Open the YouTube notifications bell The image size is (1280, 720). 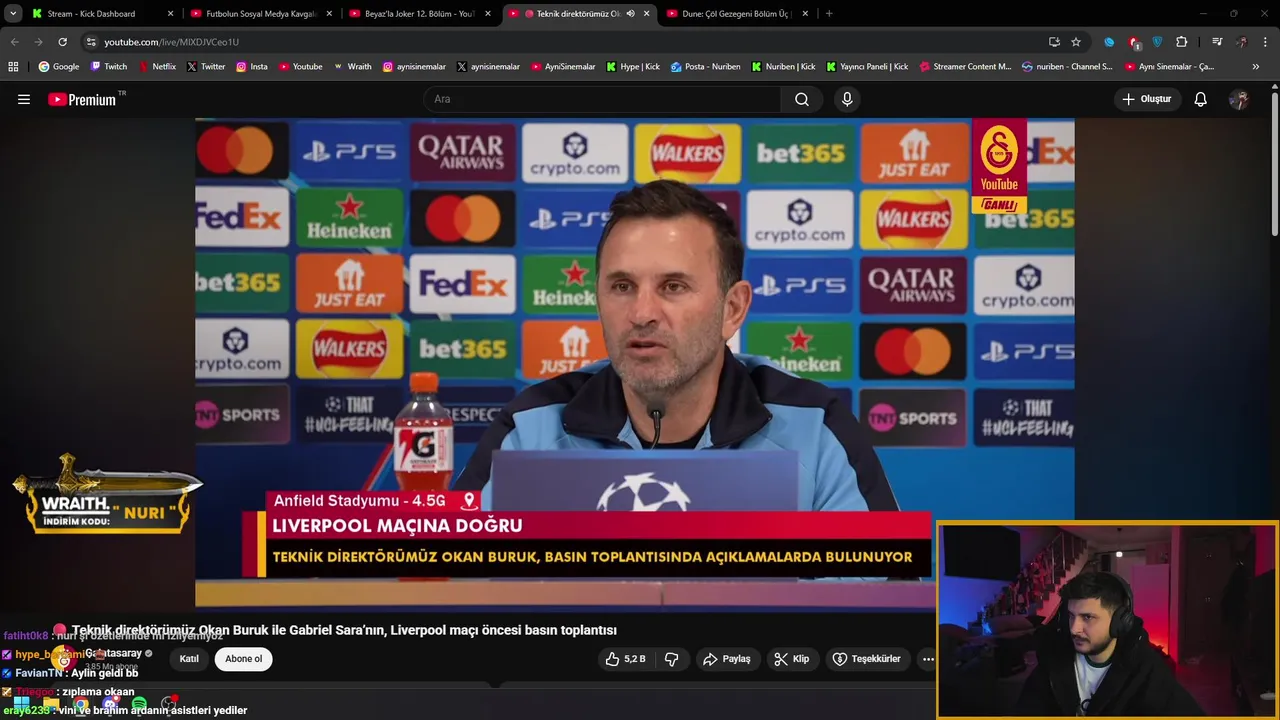pyautogui.click(x=1201, y=99)
